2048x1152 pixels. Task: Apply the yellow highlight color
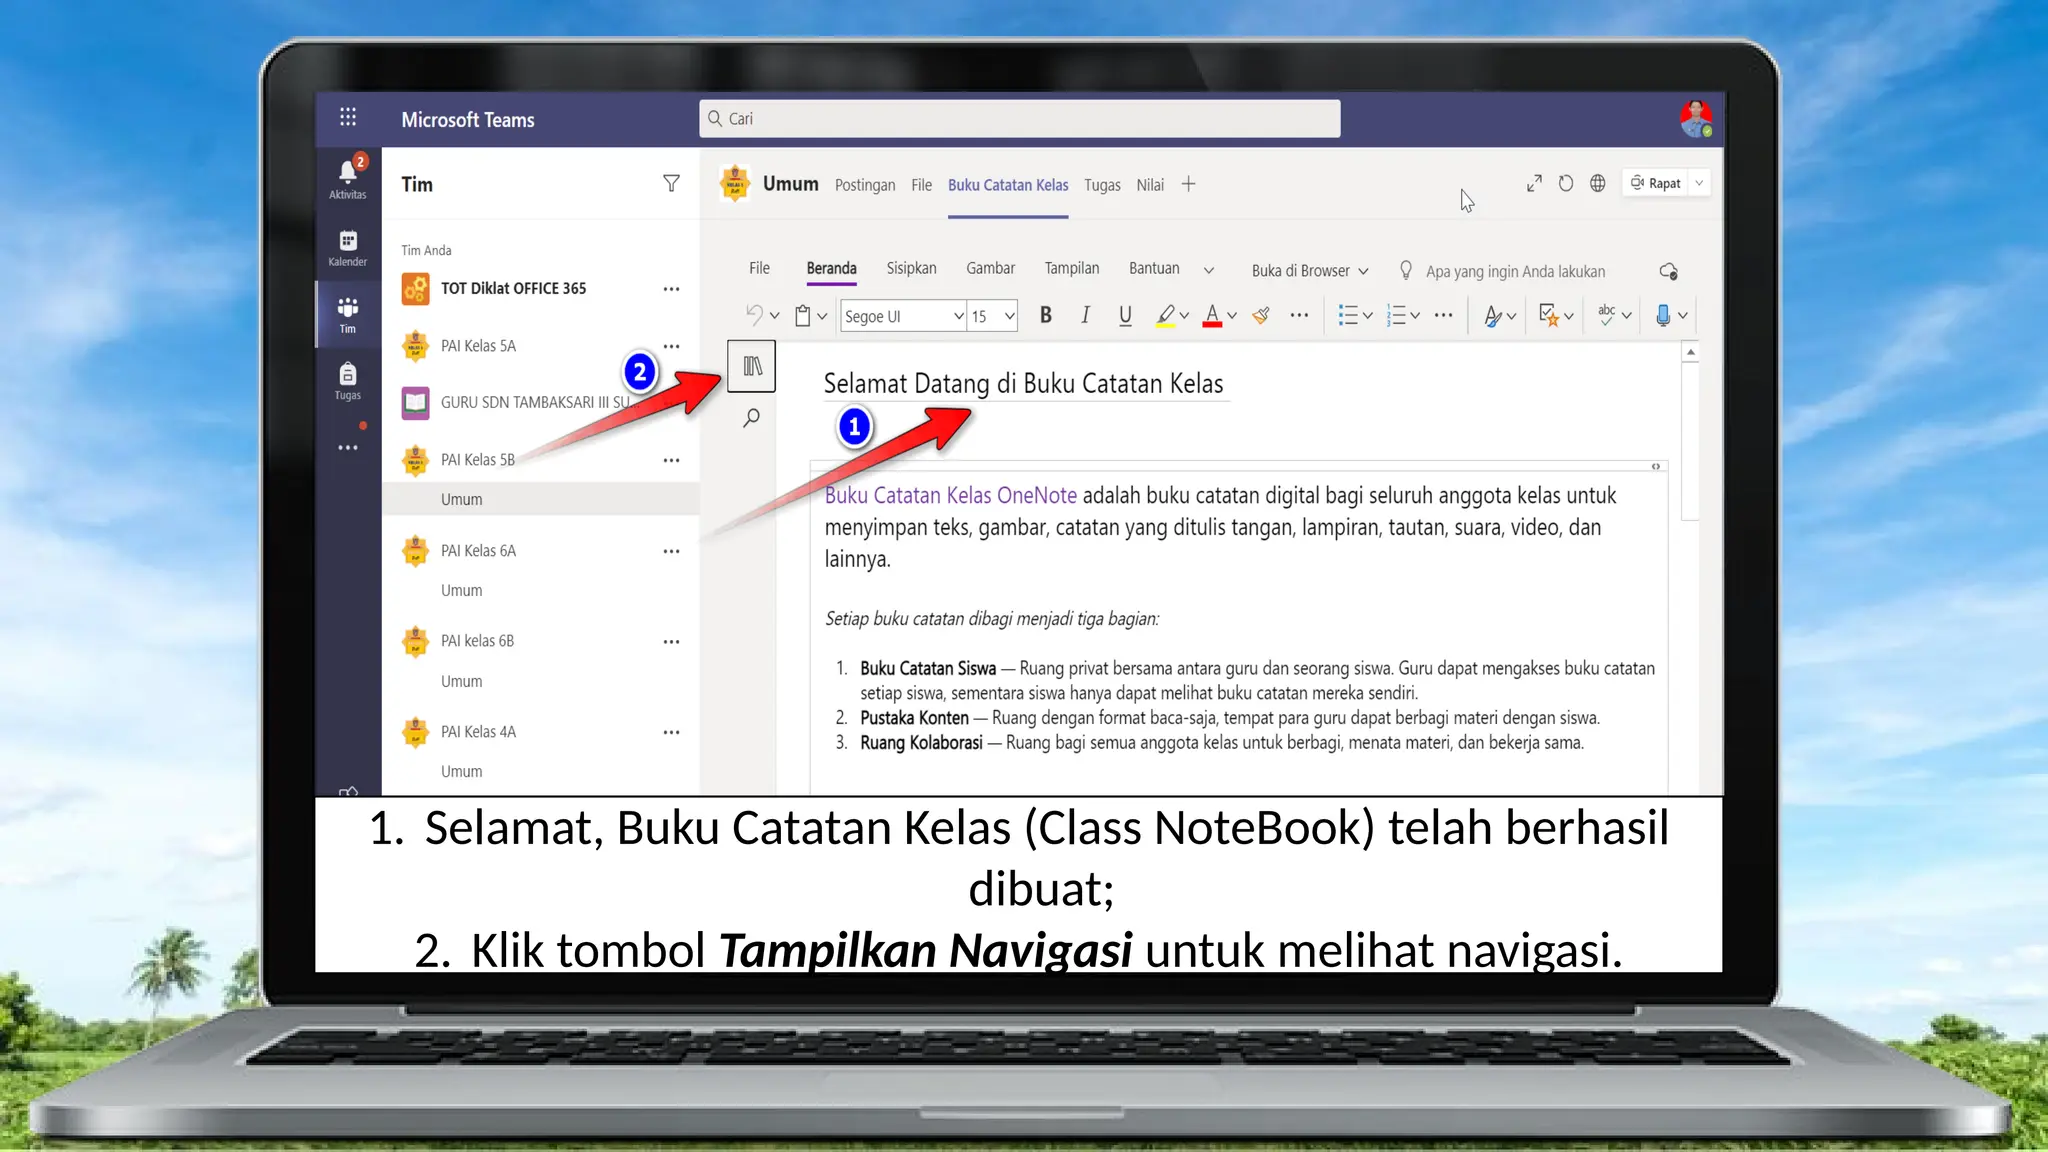tap(1165, 316)
